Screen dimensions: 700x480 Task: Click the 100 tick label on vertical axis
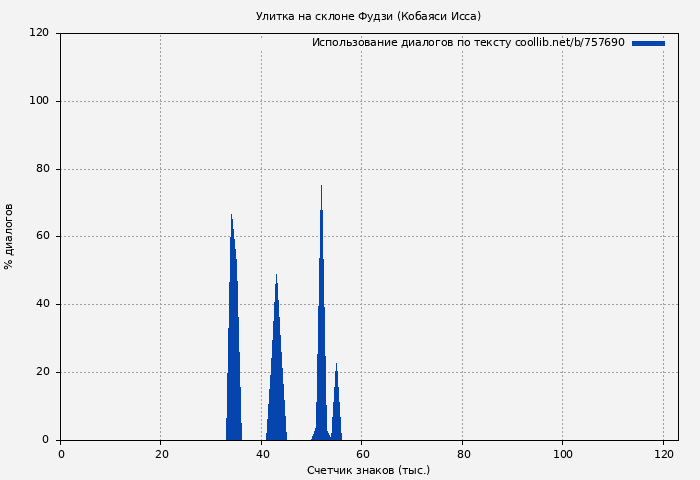[x=39, y=101]
